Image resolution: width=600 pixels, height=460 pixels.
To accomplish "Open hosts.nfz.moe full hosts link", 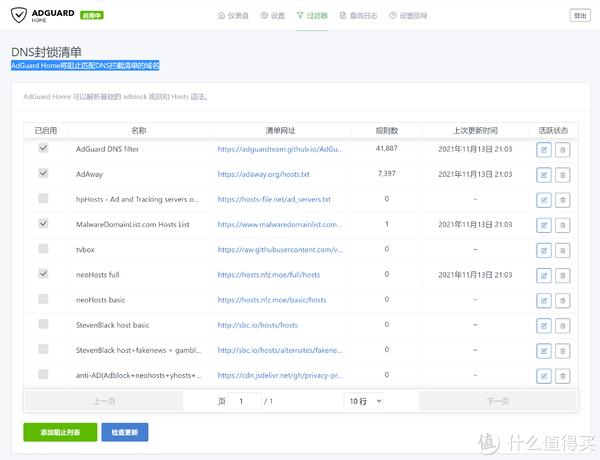I will pyautogui.click(x=269, y=275).
